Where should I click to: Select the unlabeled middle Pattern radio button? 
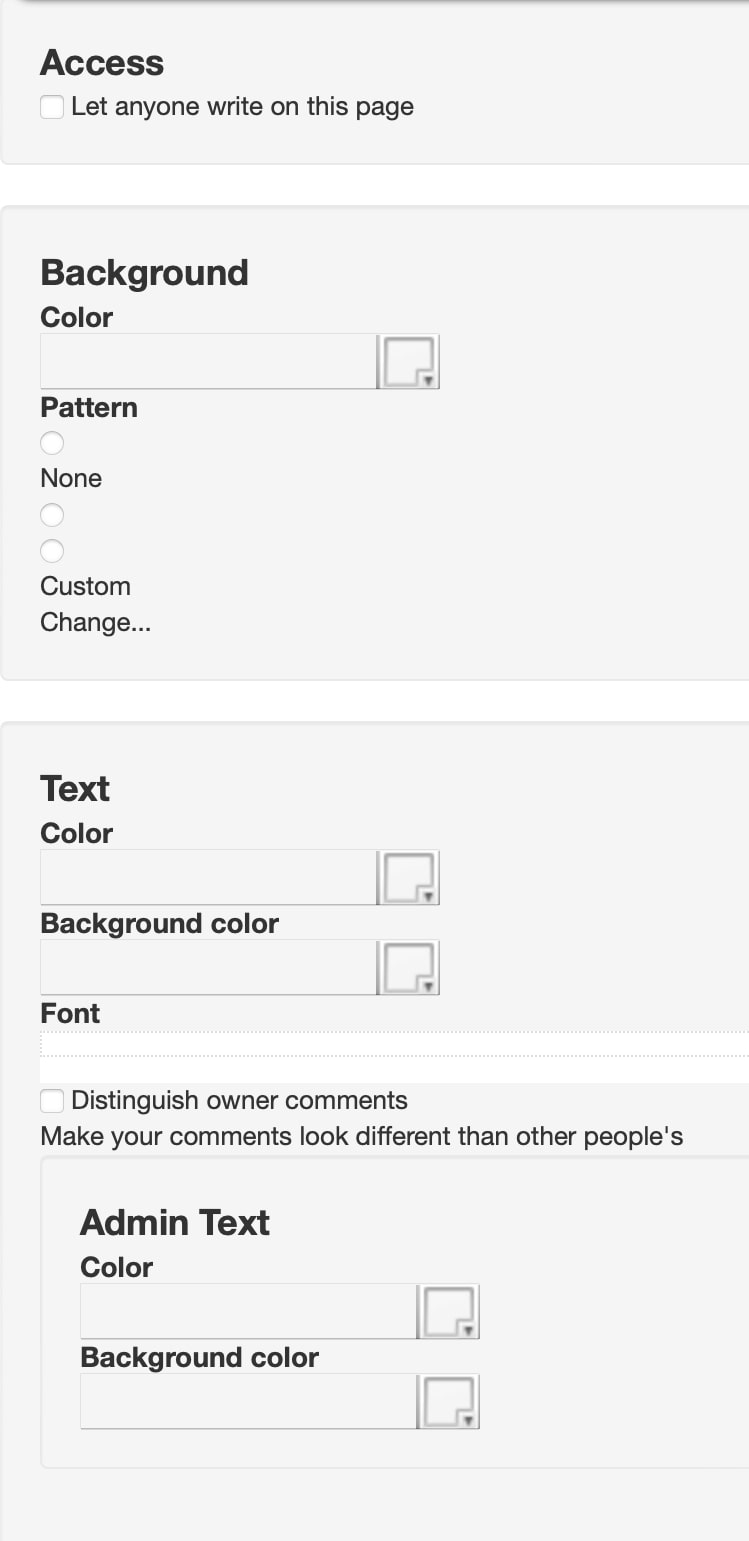[52, 515]
